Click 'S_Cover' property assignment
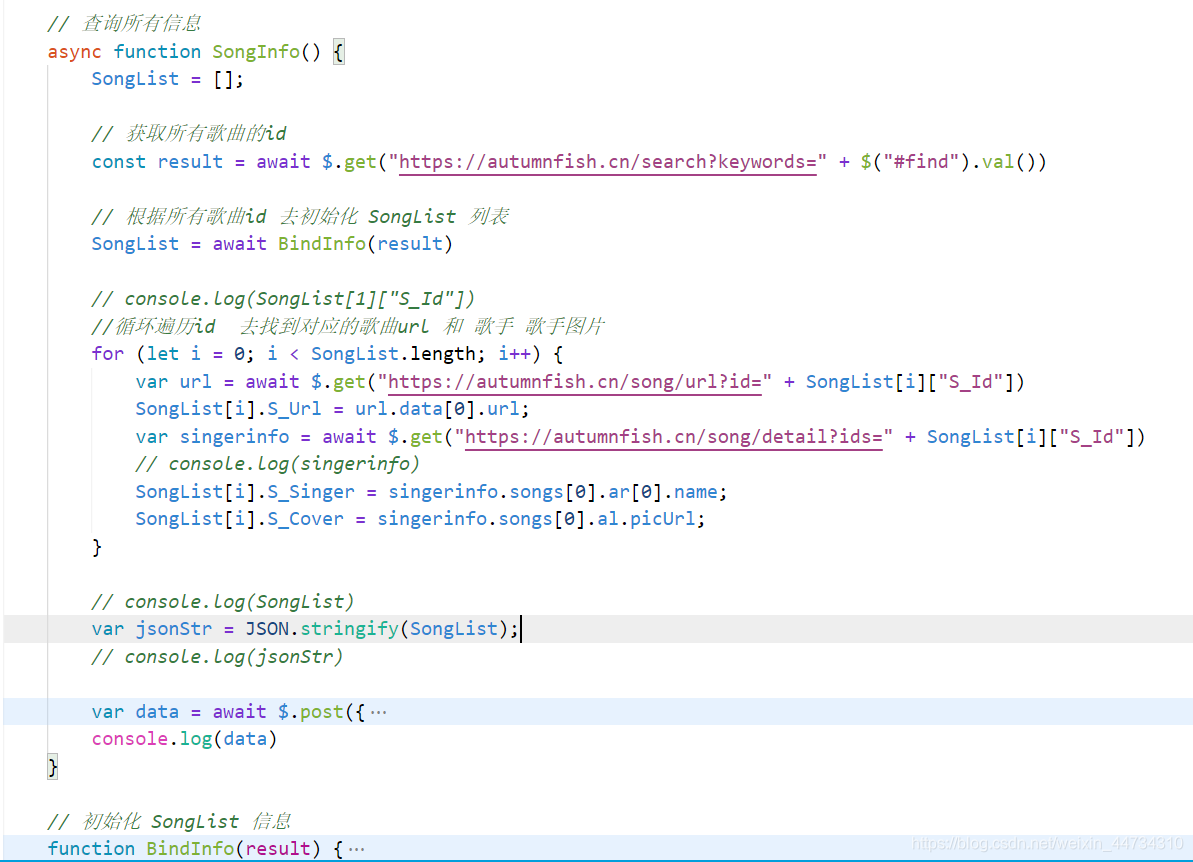The width and height of the screenshot is (1193, 862). pyautogui.click(x=305, y=519)
